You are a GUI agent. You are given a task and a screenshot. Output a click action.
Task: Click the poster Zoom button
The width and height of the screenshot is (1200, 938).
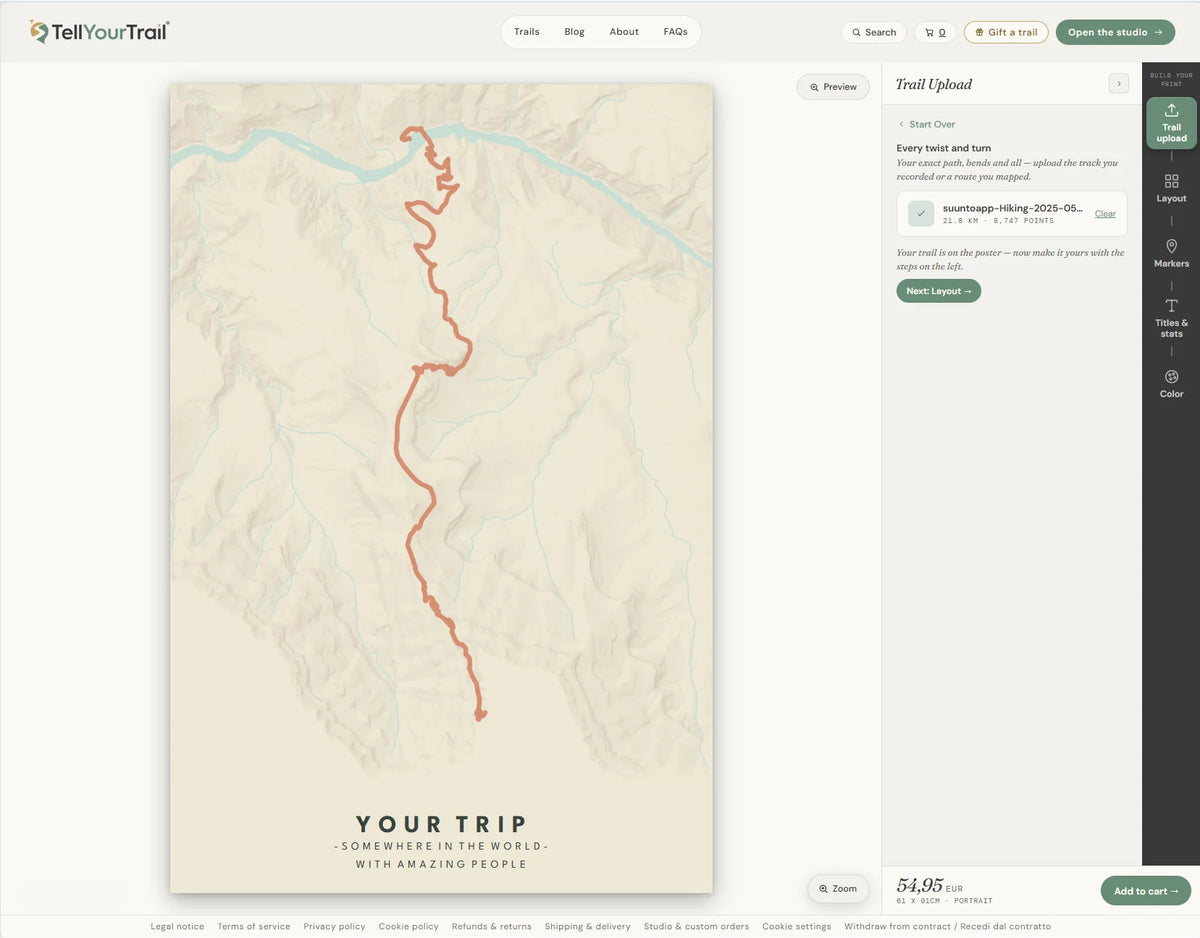pyautogui.click(x=838, y=888)
